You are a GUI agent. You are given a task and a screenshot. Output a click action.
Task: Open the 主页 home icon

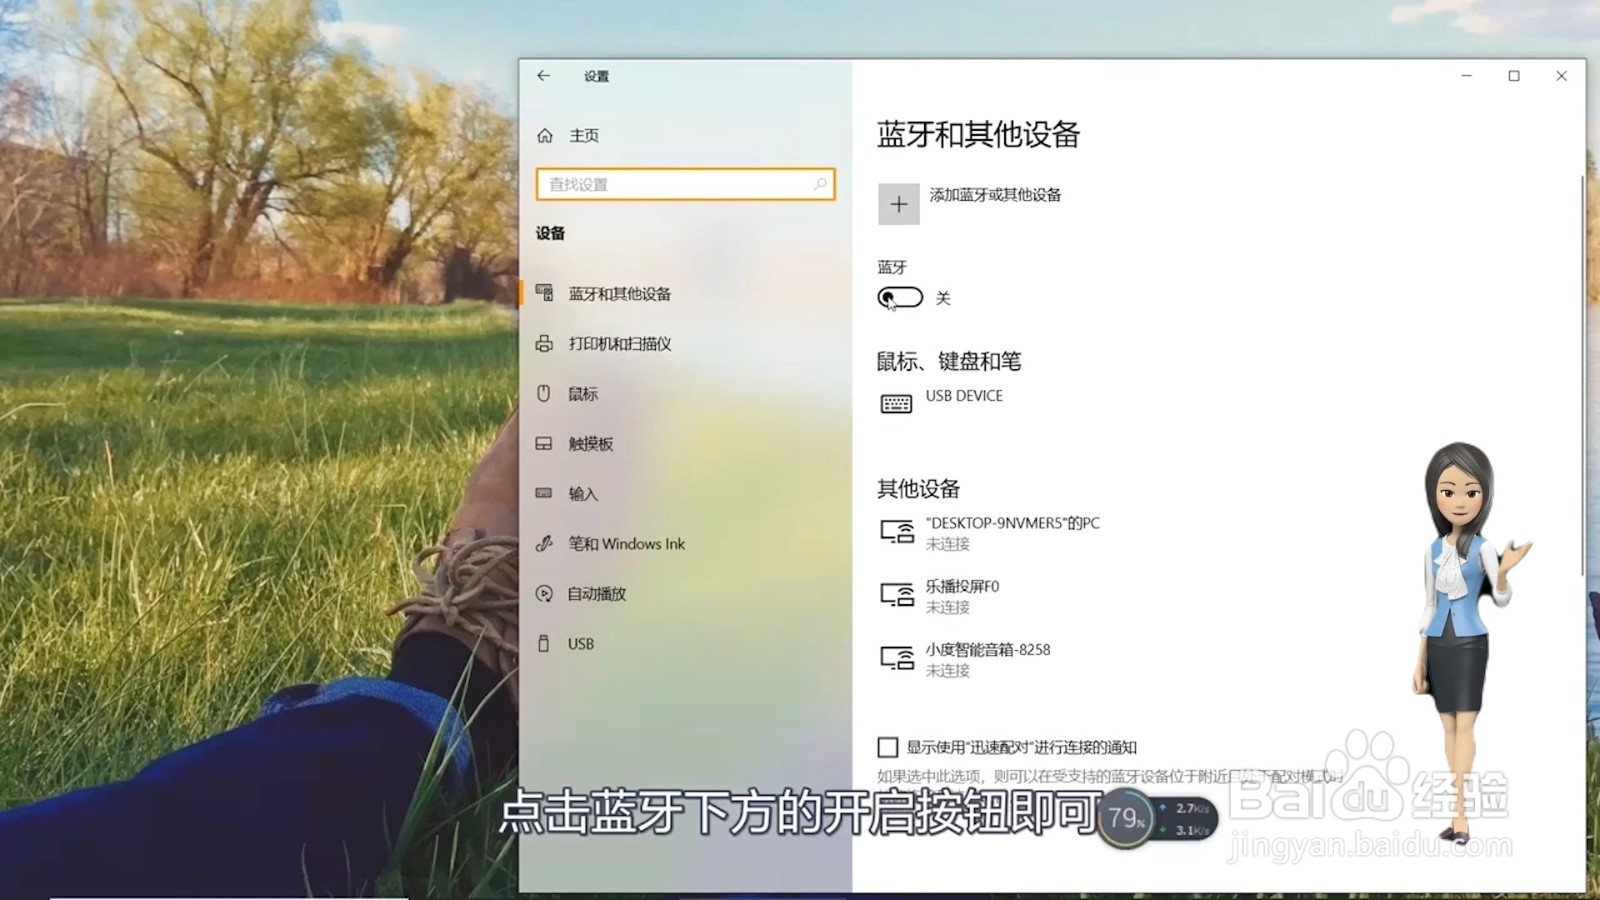tap(545, 135)
